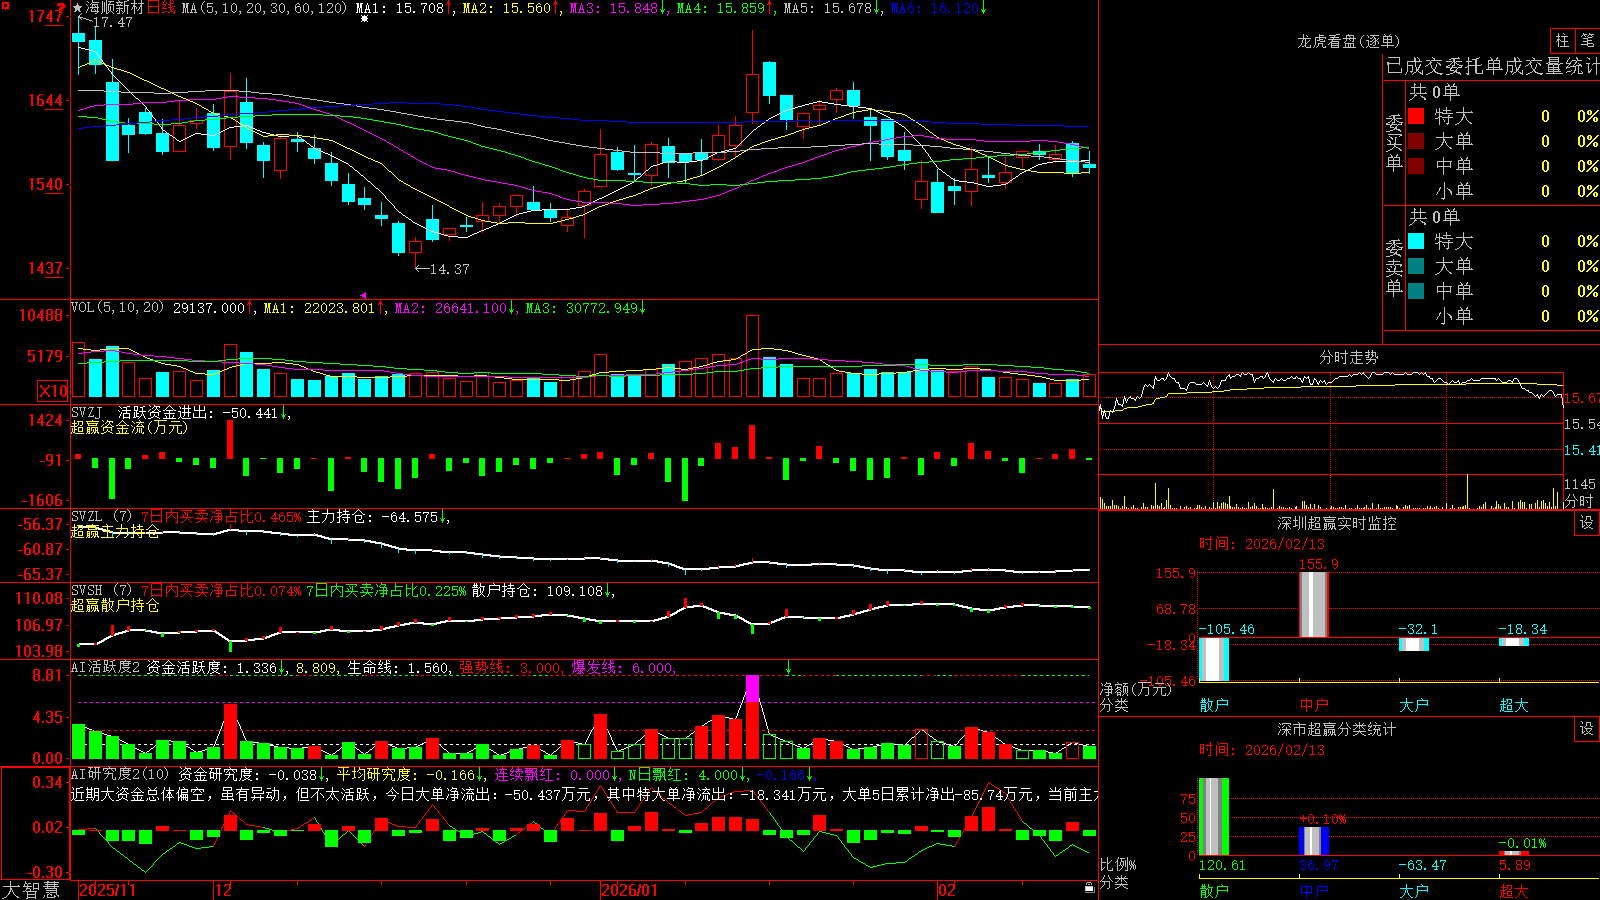The image size is (1600, 900).
Task: Click the cyan 特大 sell order swatch
Action: (x=1416, y=241)
